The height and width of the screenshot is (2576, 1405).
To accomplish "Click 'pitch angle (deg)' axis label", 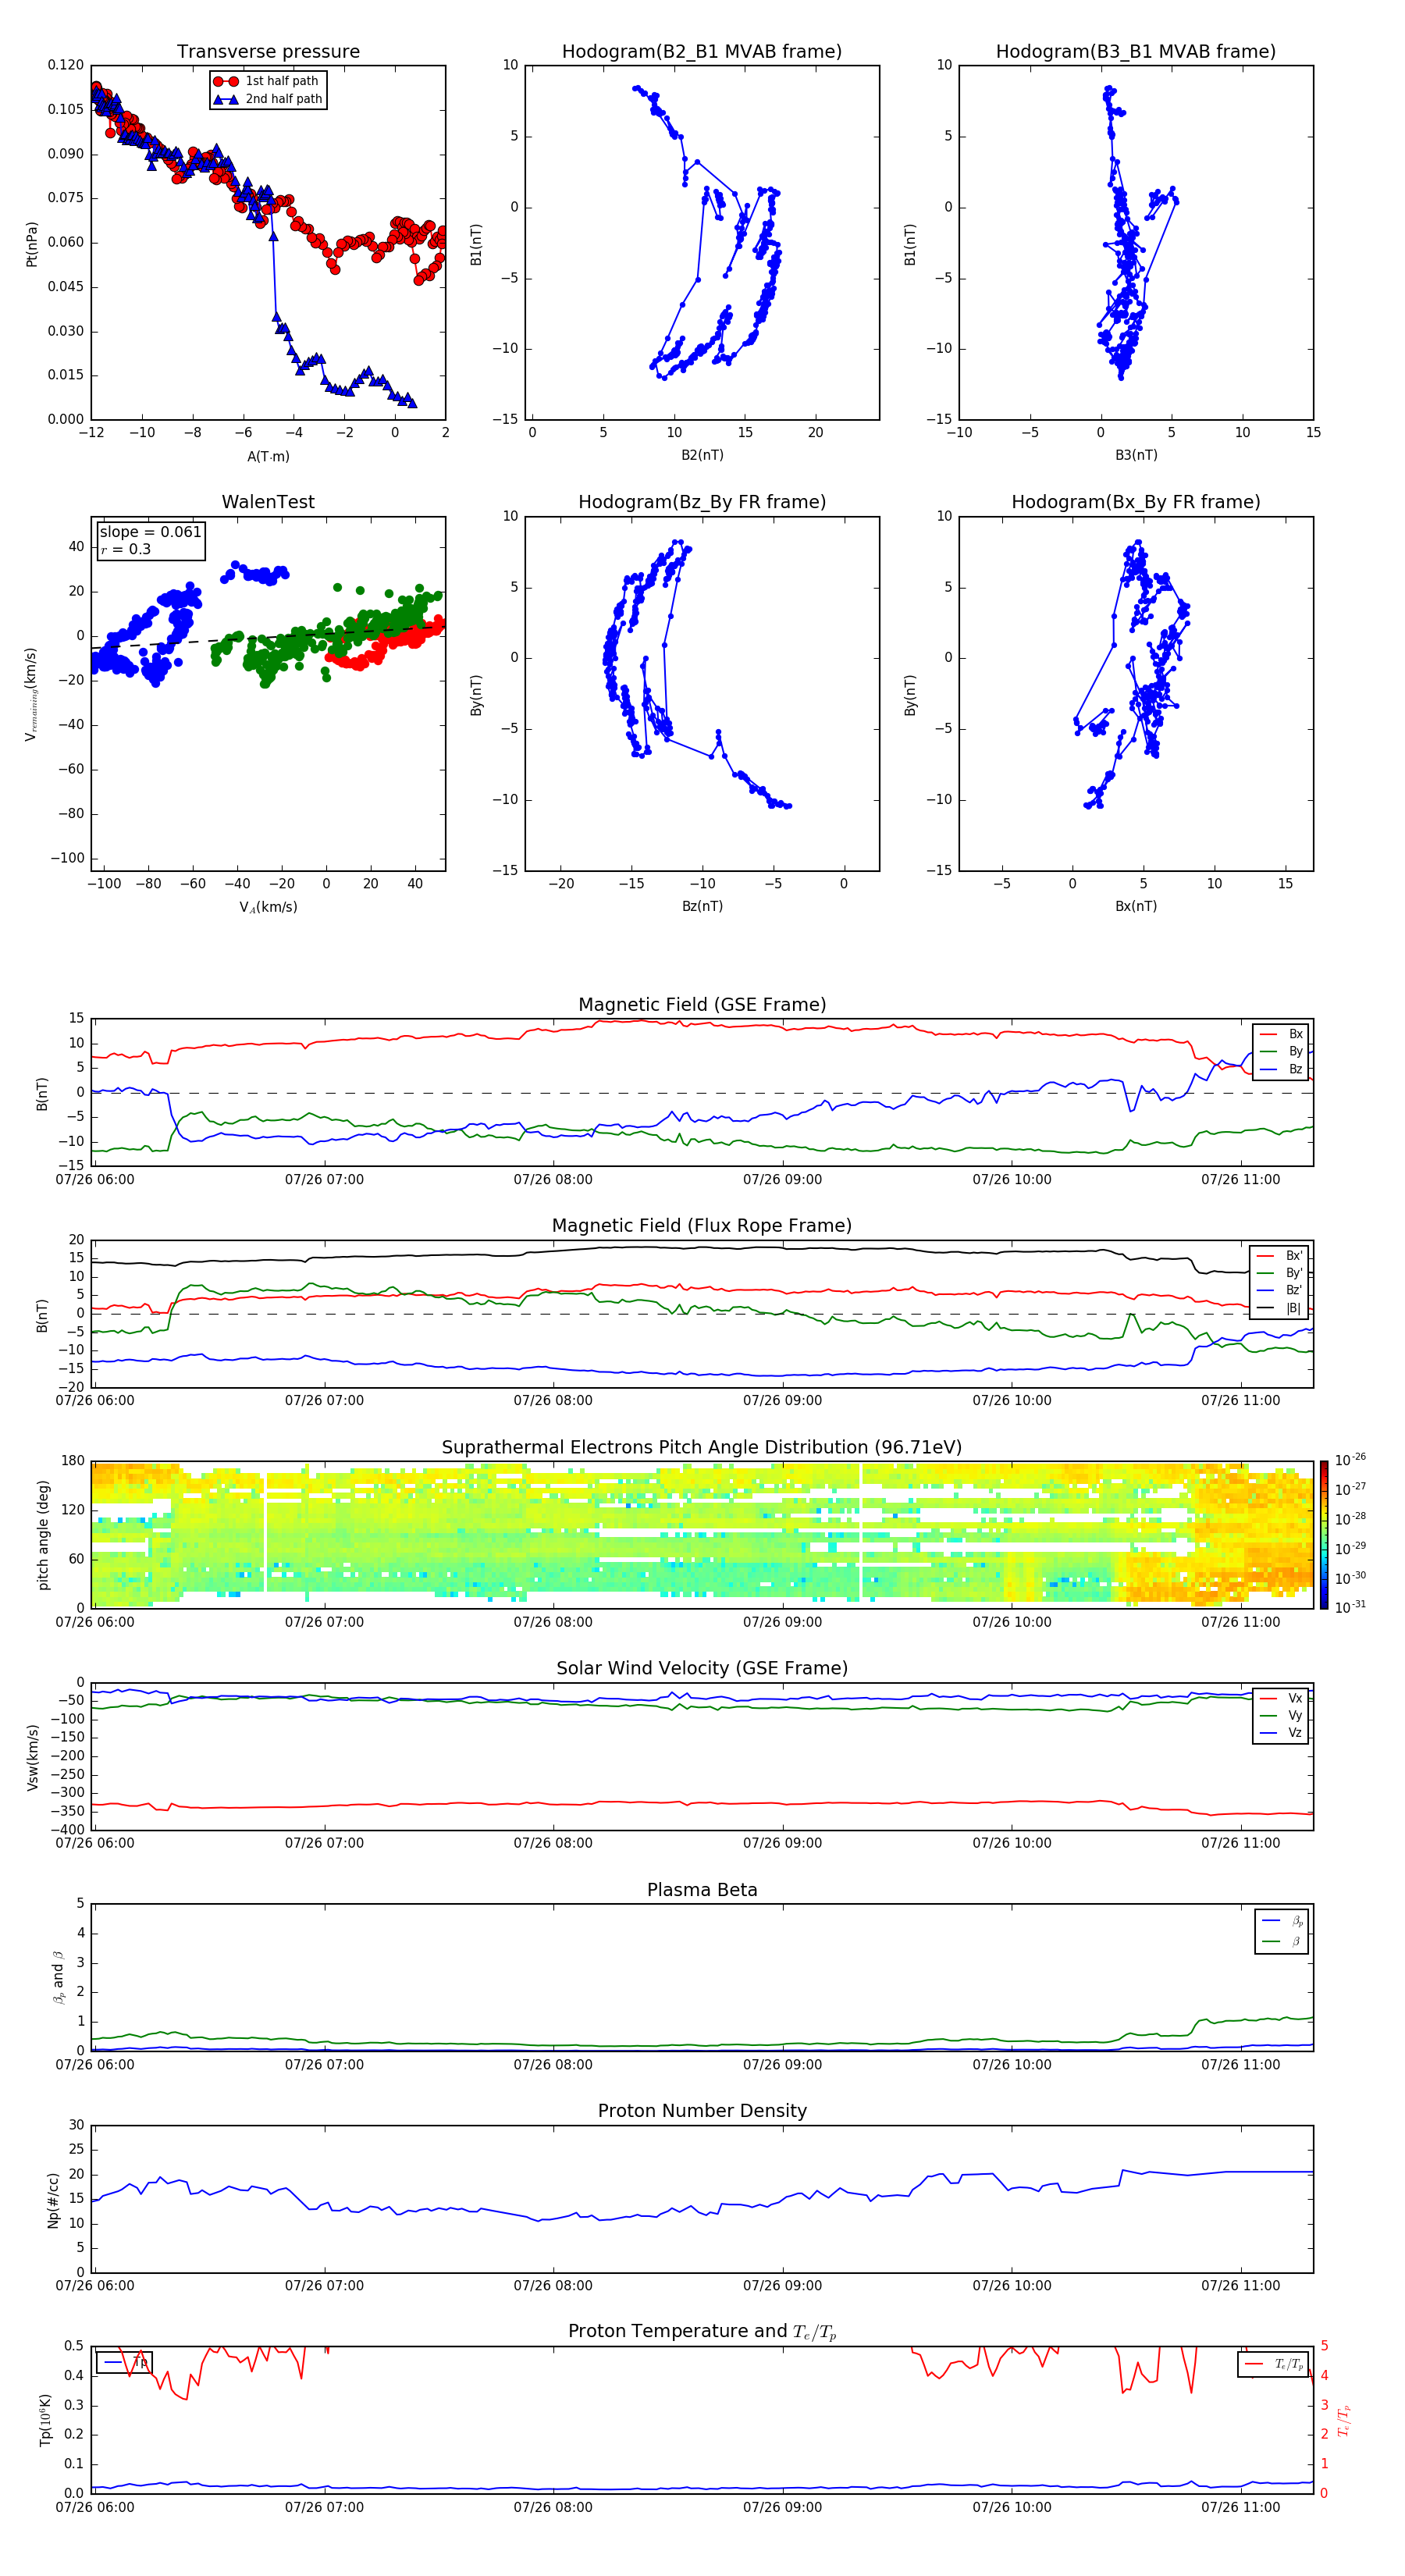I will 43,1535.
